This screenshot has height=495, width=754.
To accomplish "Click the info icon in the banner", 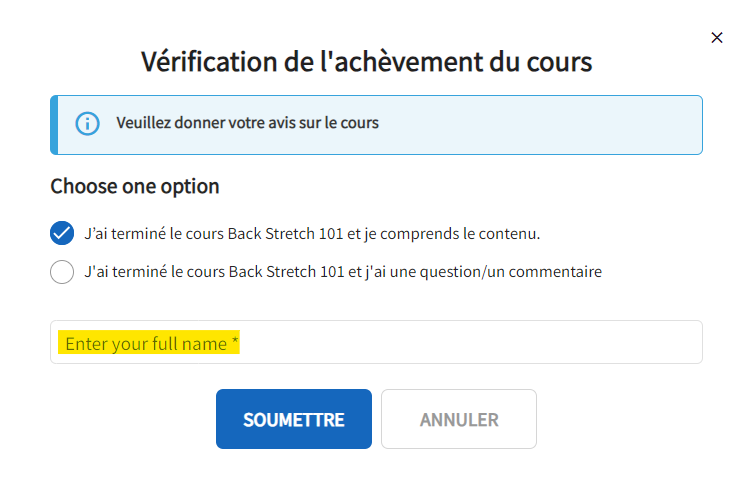I will pos(88,124).
